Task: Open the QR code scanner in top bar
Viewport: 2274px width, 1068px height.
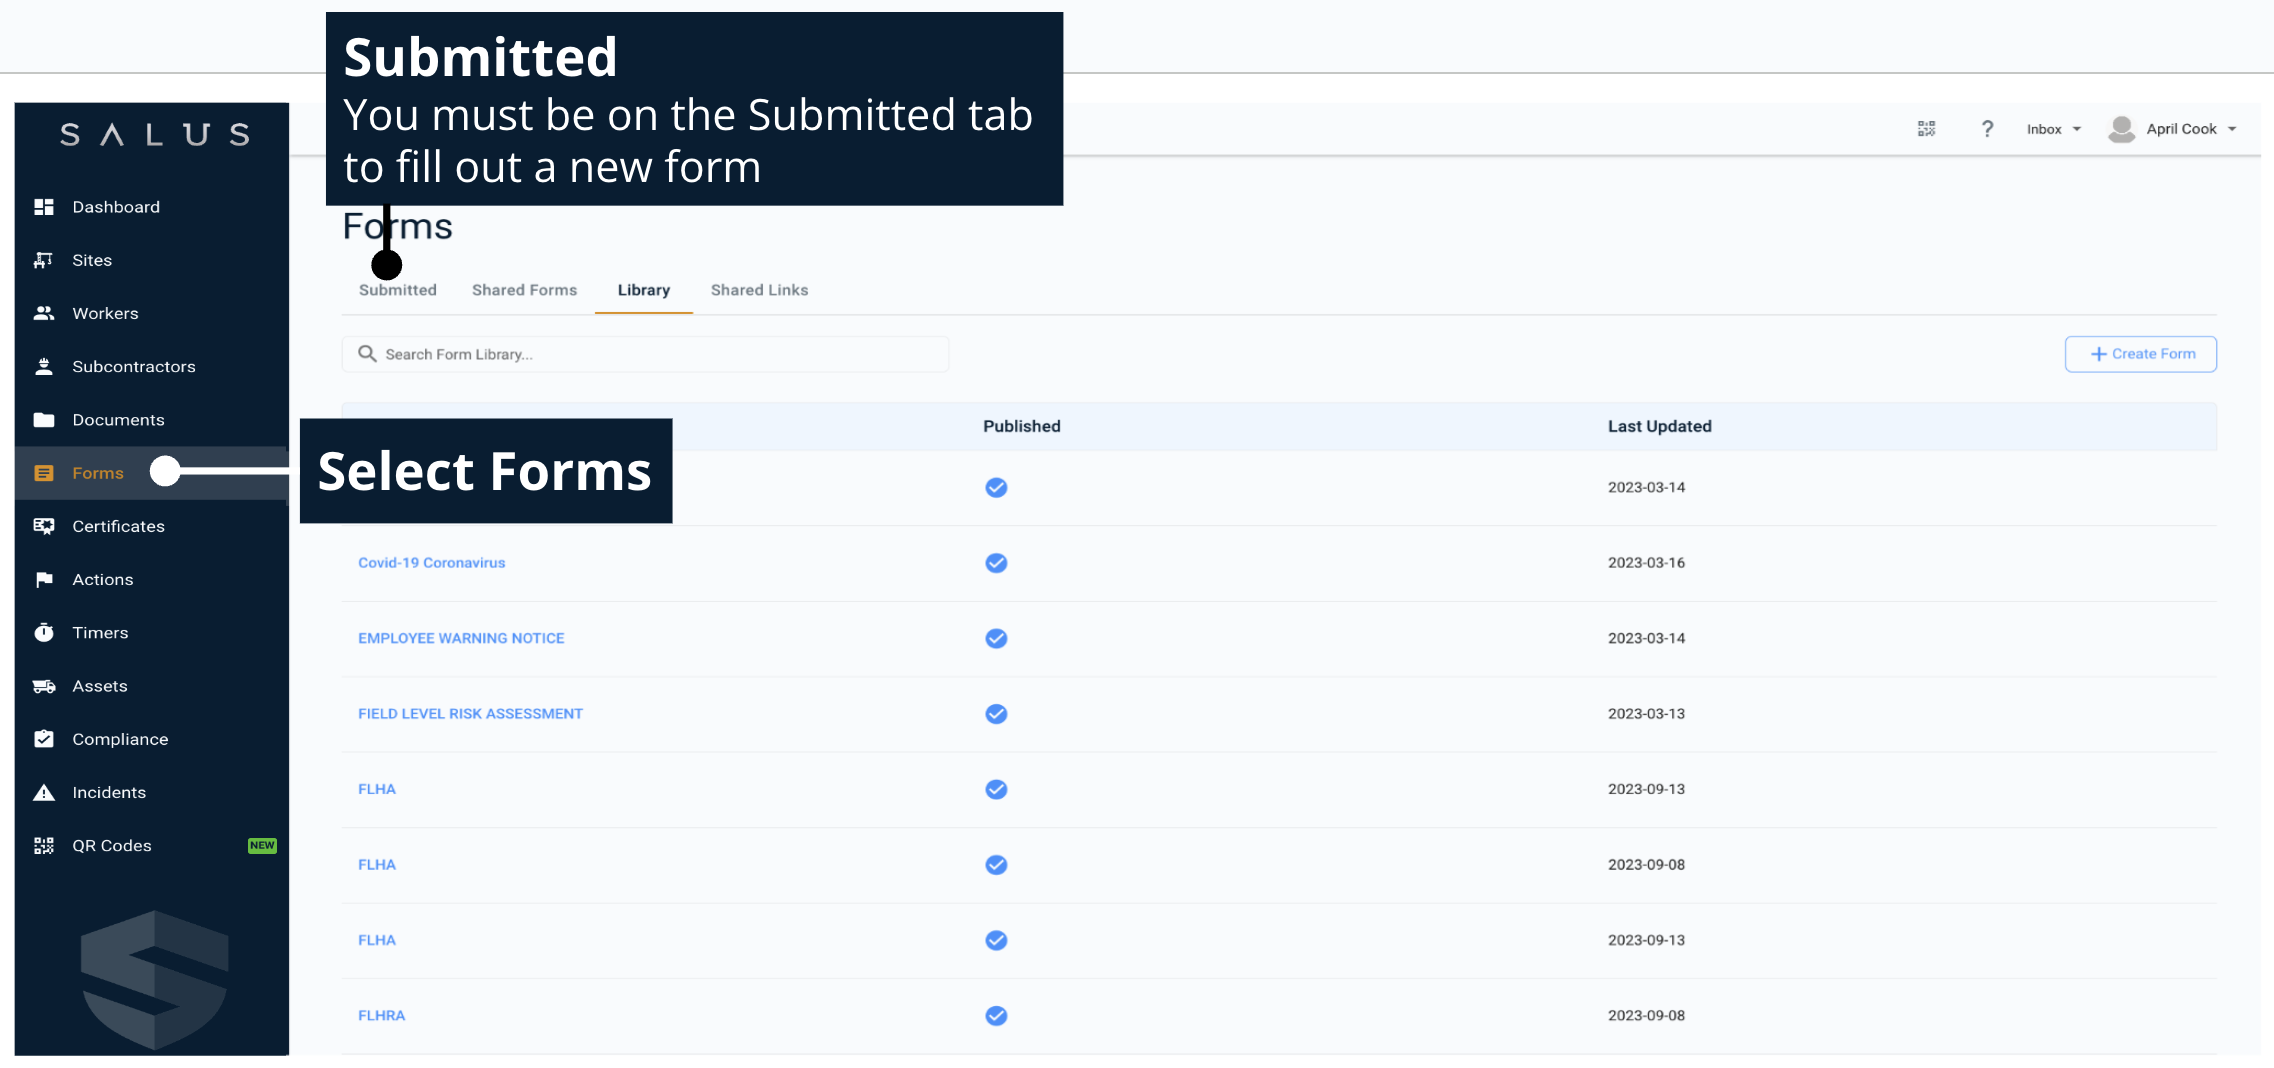Action: click(x=1926, y=129)
